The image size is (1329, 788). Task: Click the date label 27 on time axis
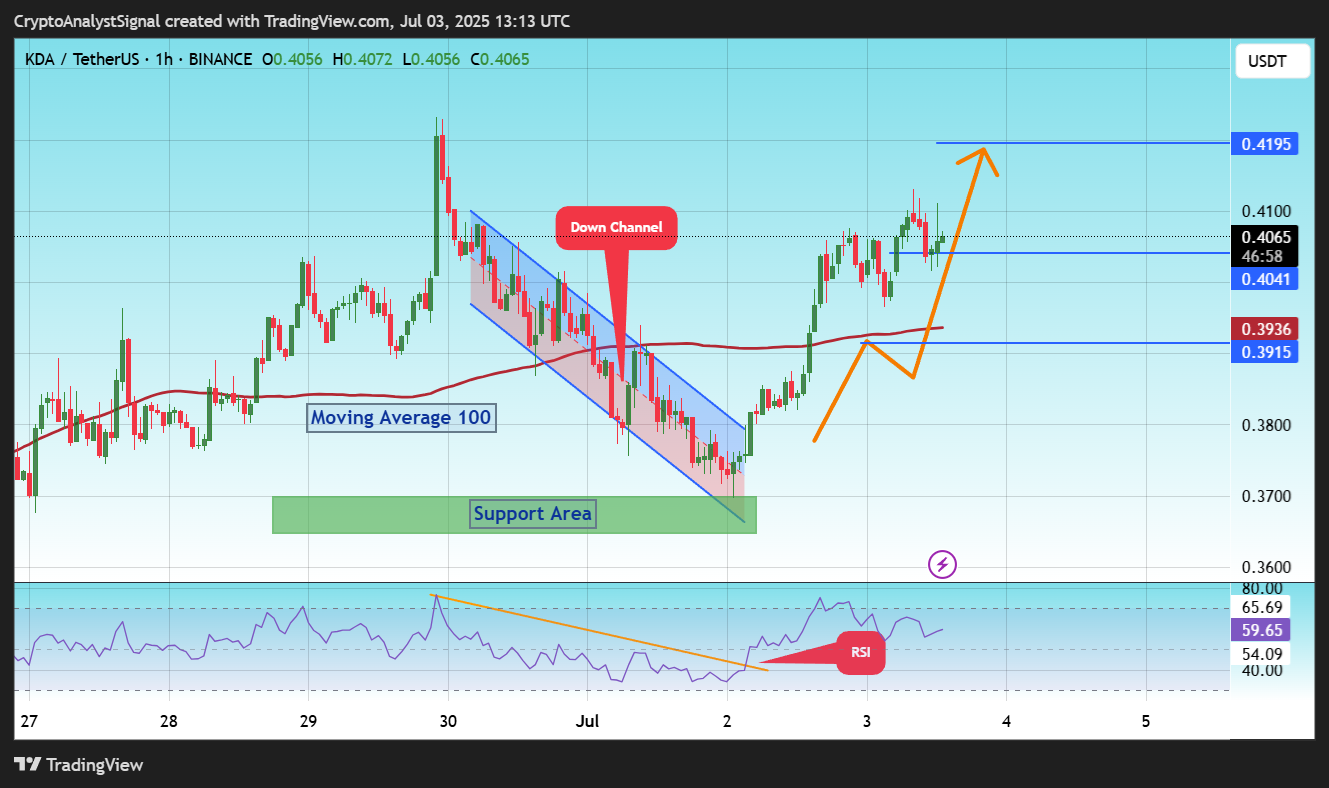click(28, 721)
